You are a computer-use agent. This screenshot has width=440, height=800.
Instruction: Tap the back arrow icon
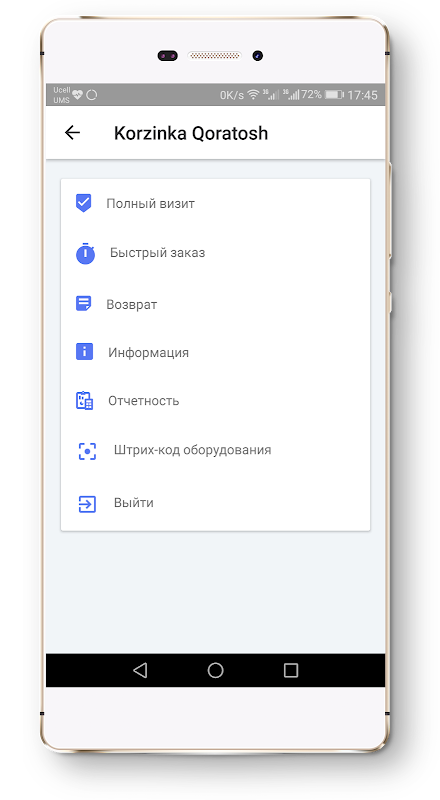coord(72,133)
